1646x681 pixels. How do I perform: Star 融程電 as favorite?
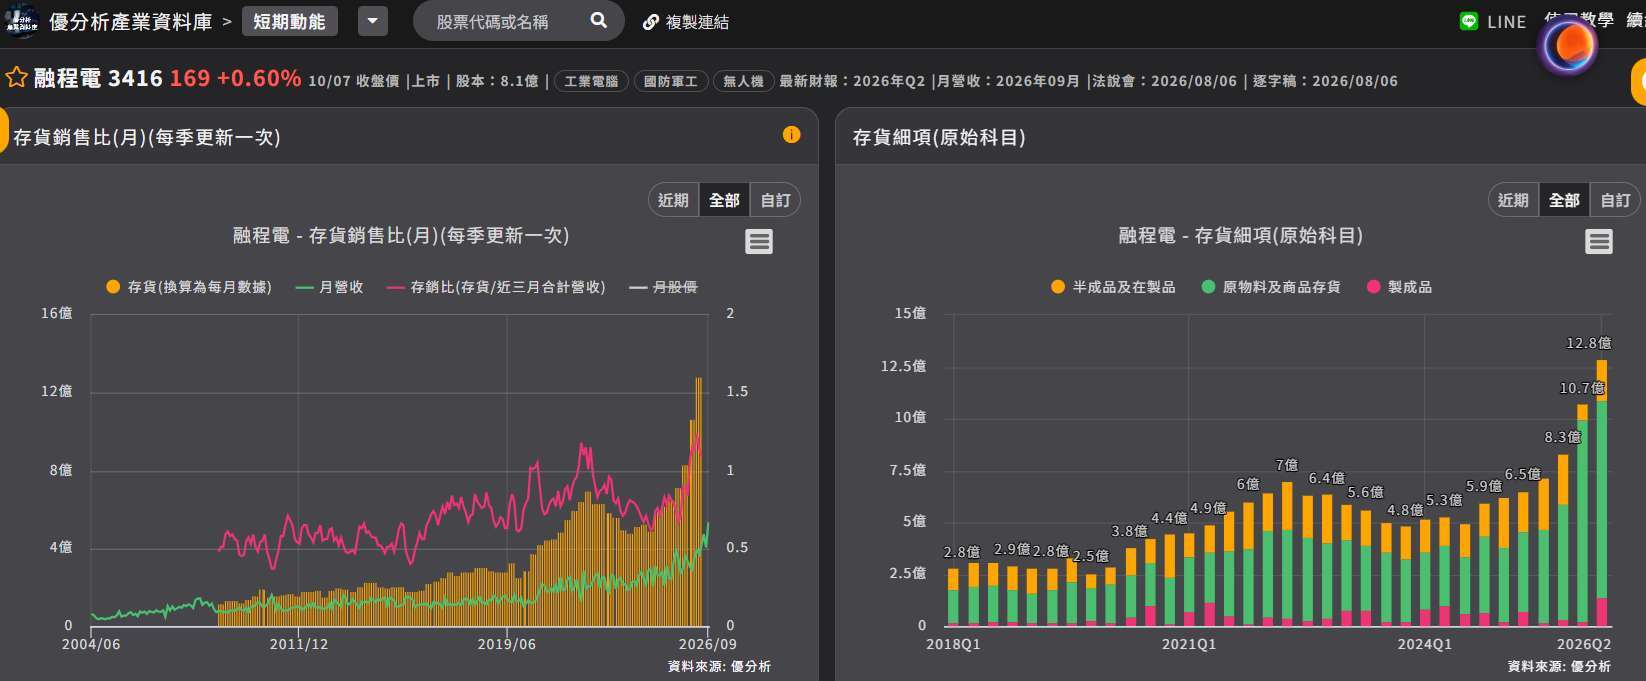[16, 78]
